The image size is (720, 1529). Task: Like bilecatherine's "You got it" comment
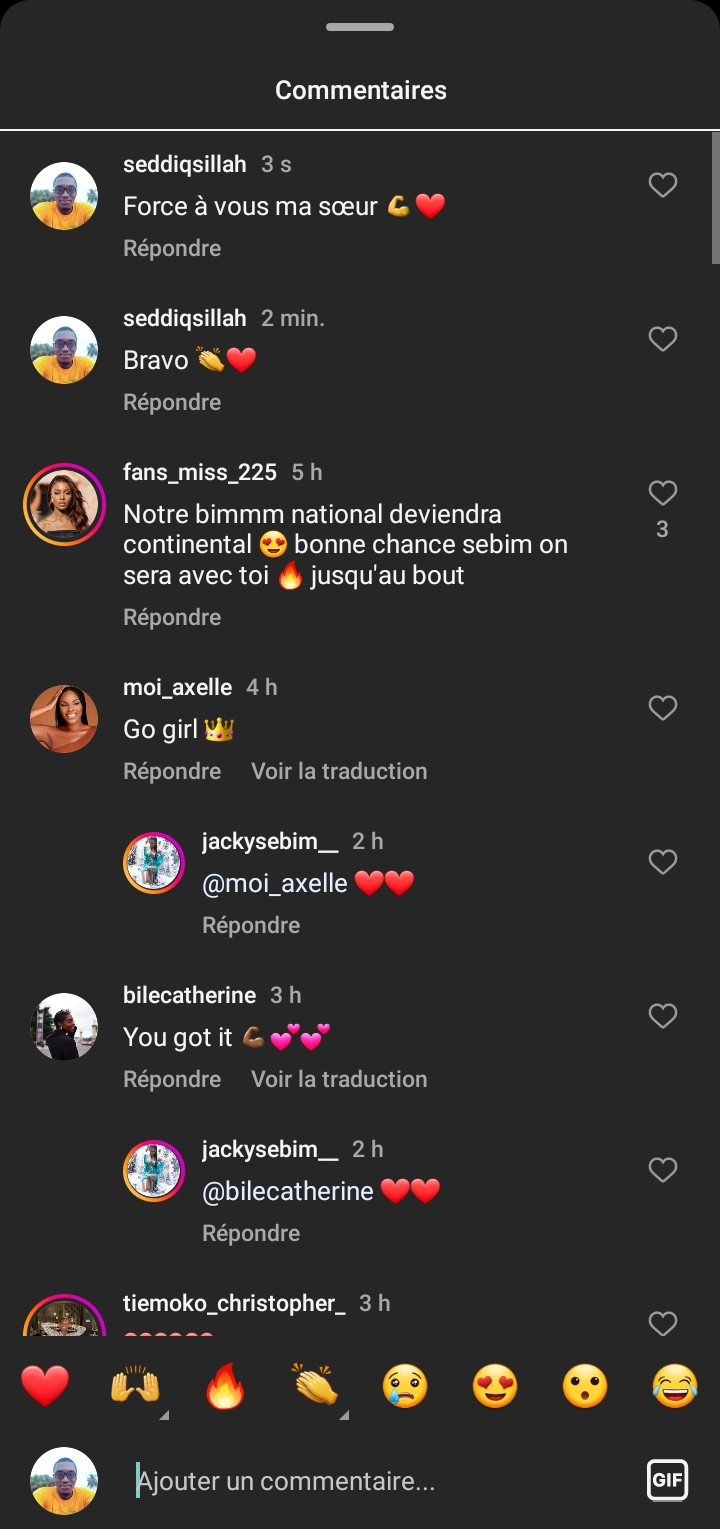(x=663, y=1016)
